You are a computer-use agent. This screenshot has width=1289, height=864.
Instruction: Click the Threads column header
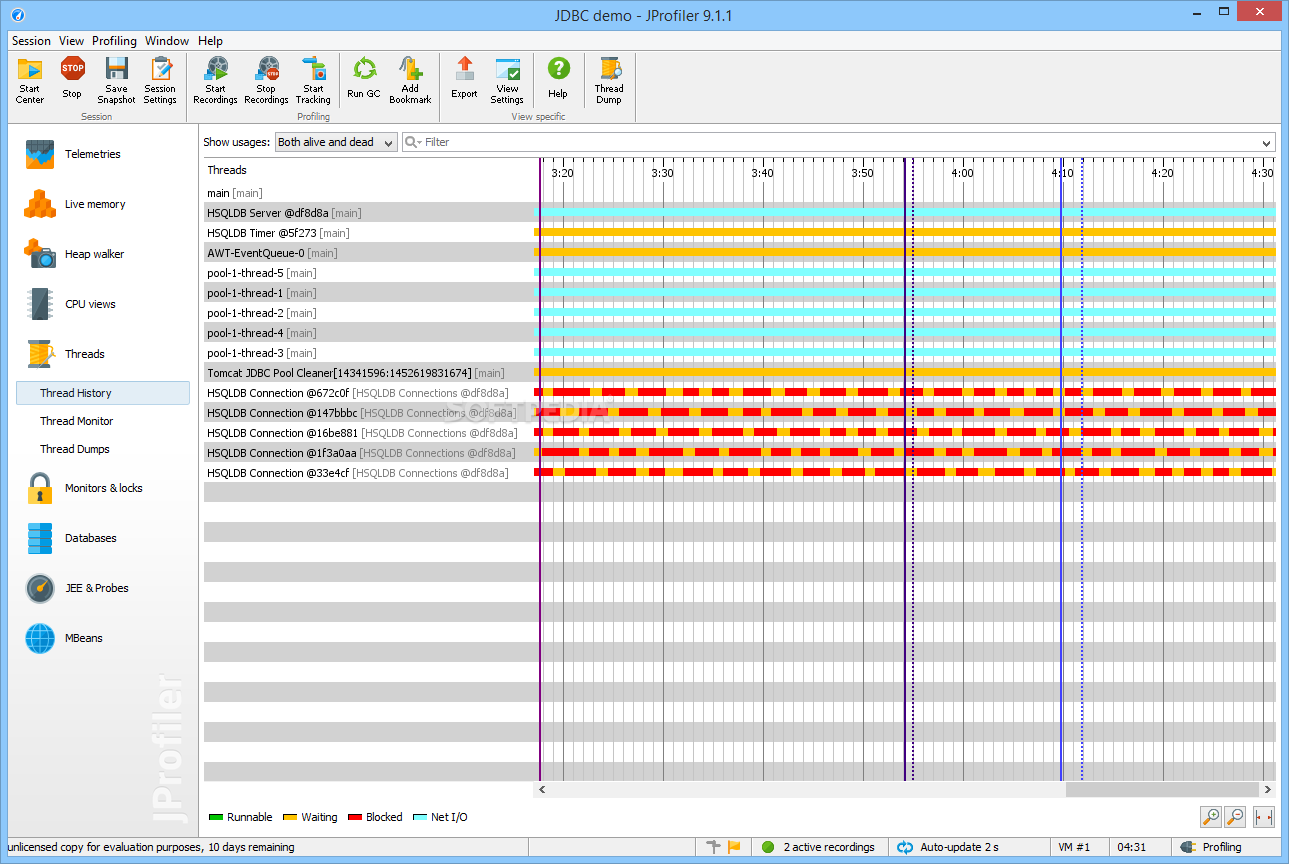[x=227, y=170]
